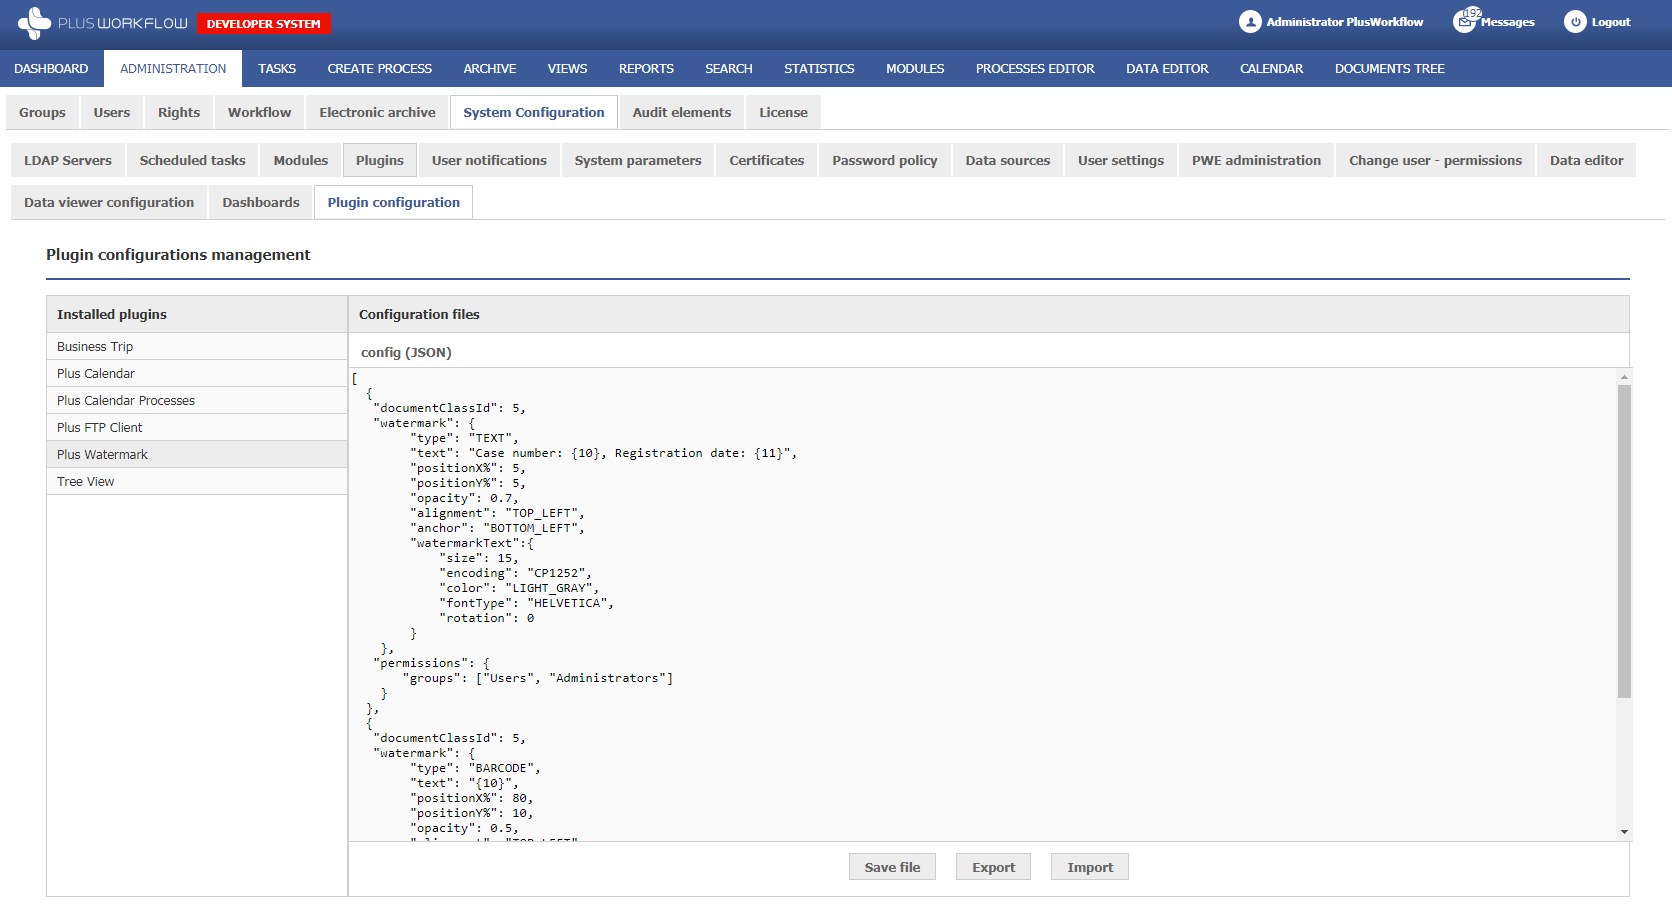Open the LDAP Servers tab

click(68, 160)
